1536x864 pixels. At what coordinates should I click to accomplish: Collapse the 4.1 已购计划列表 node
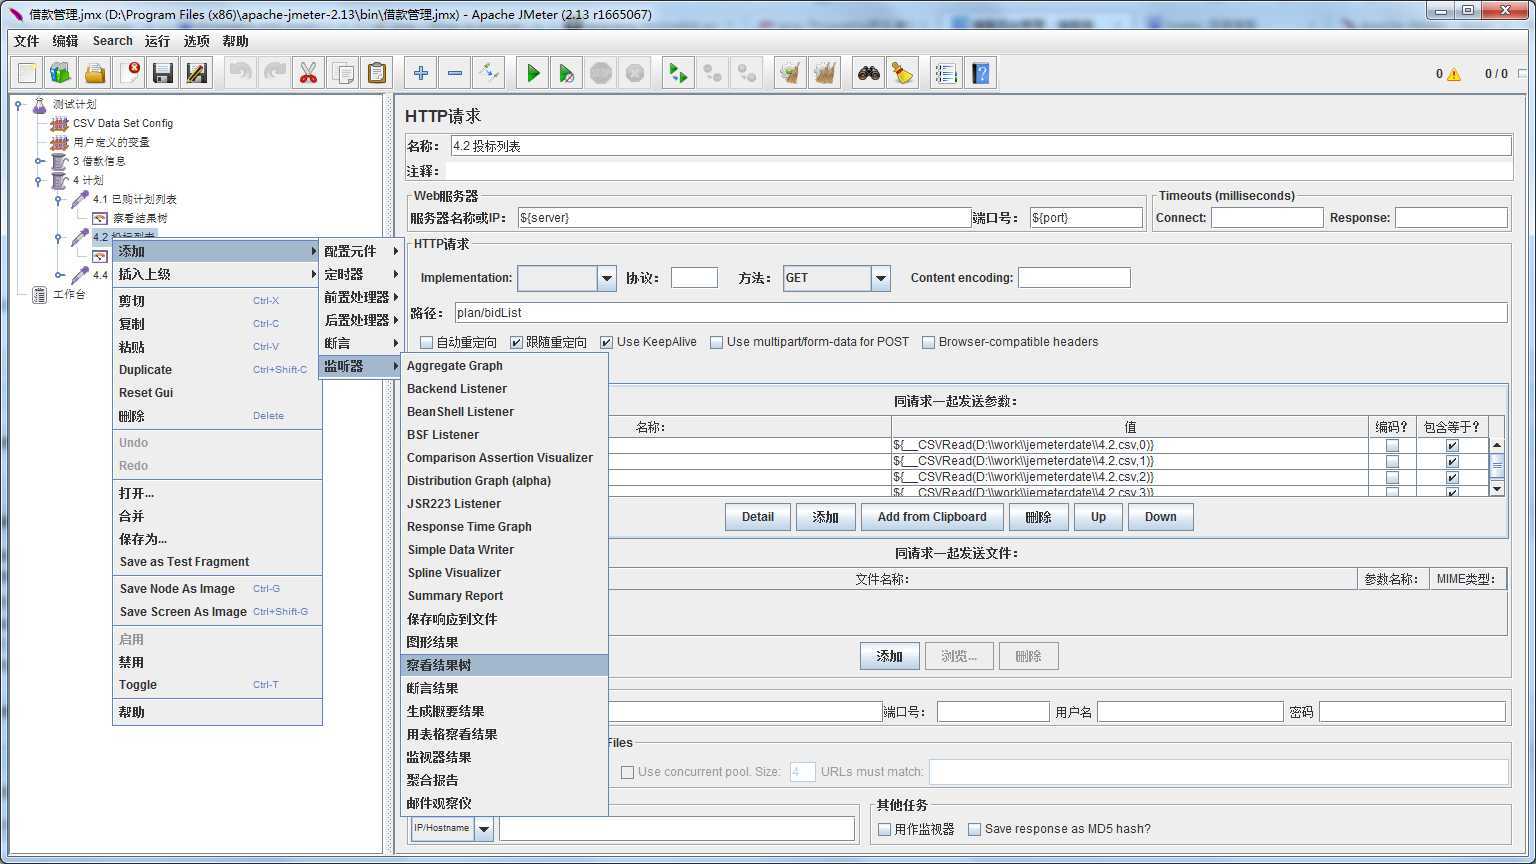pyautogui.click(x=59, y=200)
